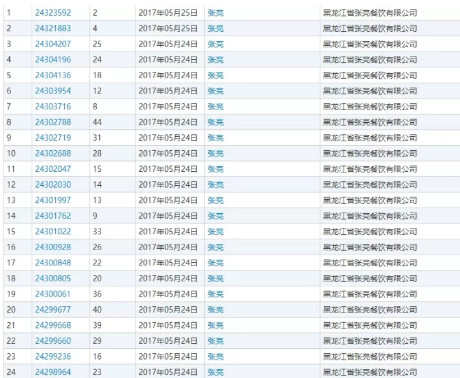This screenshot has width=460, height=378.
Task: Click applicant 黑龙江省张亮餐饮有限公司 in row 5
Action: 370,75
